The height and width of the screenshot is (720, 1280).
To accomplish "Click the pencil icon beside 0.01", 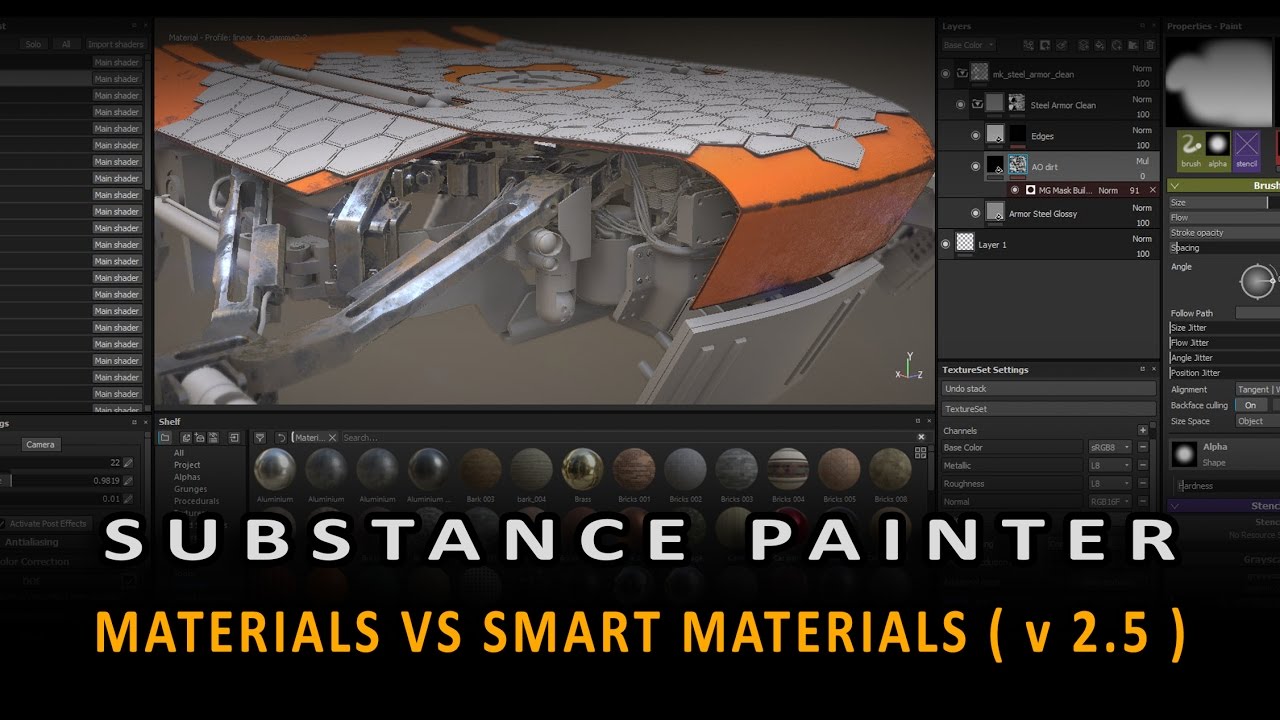I will (128, 499).
